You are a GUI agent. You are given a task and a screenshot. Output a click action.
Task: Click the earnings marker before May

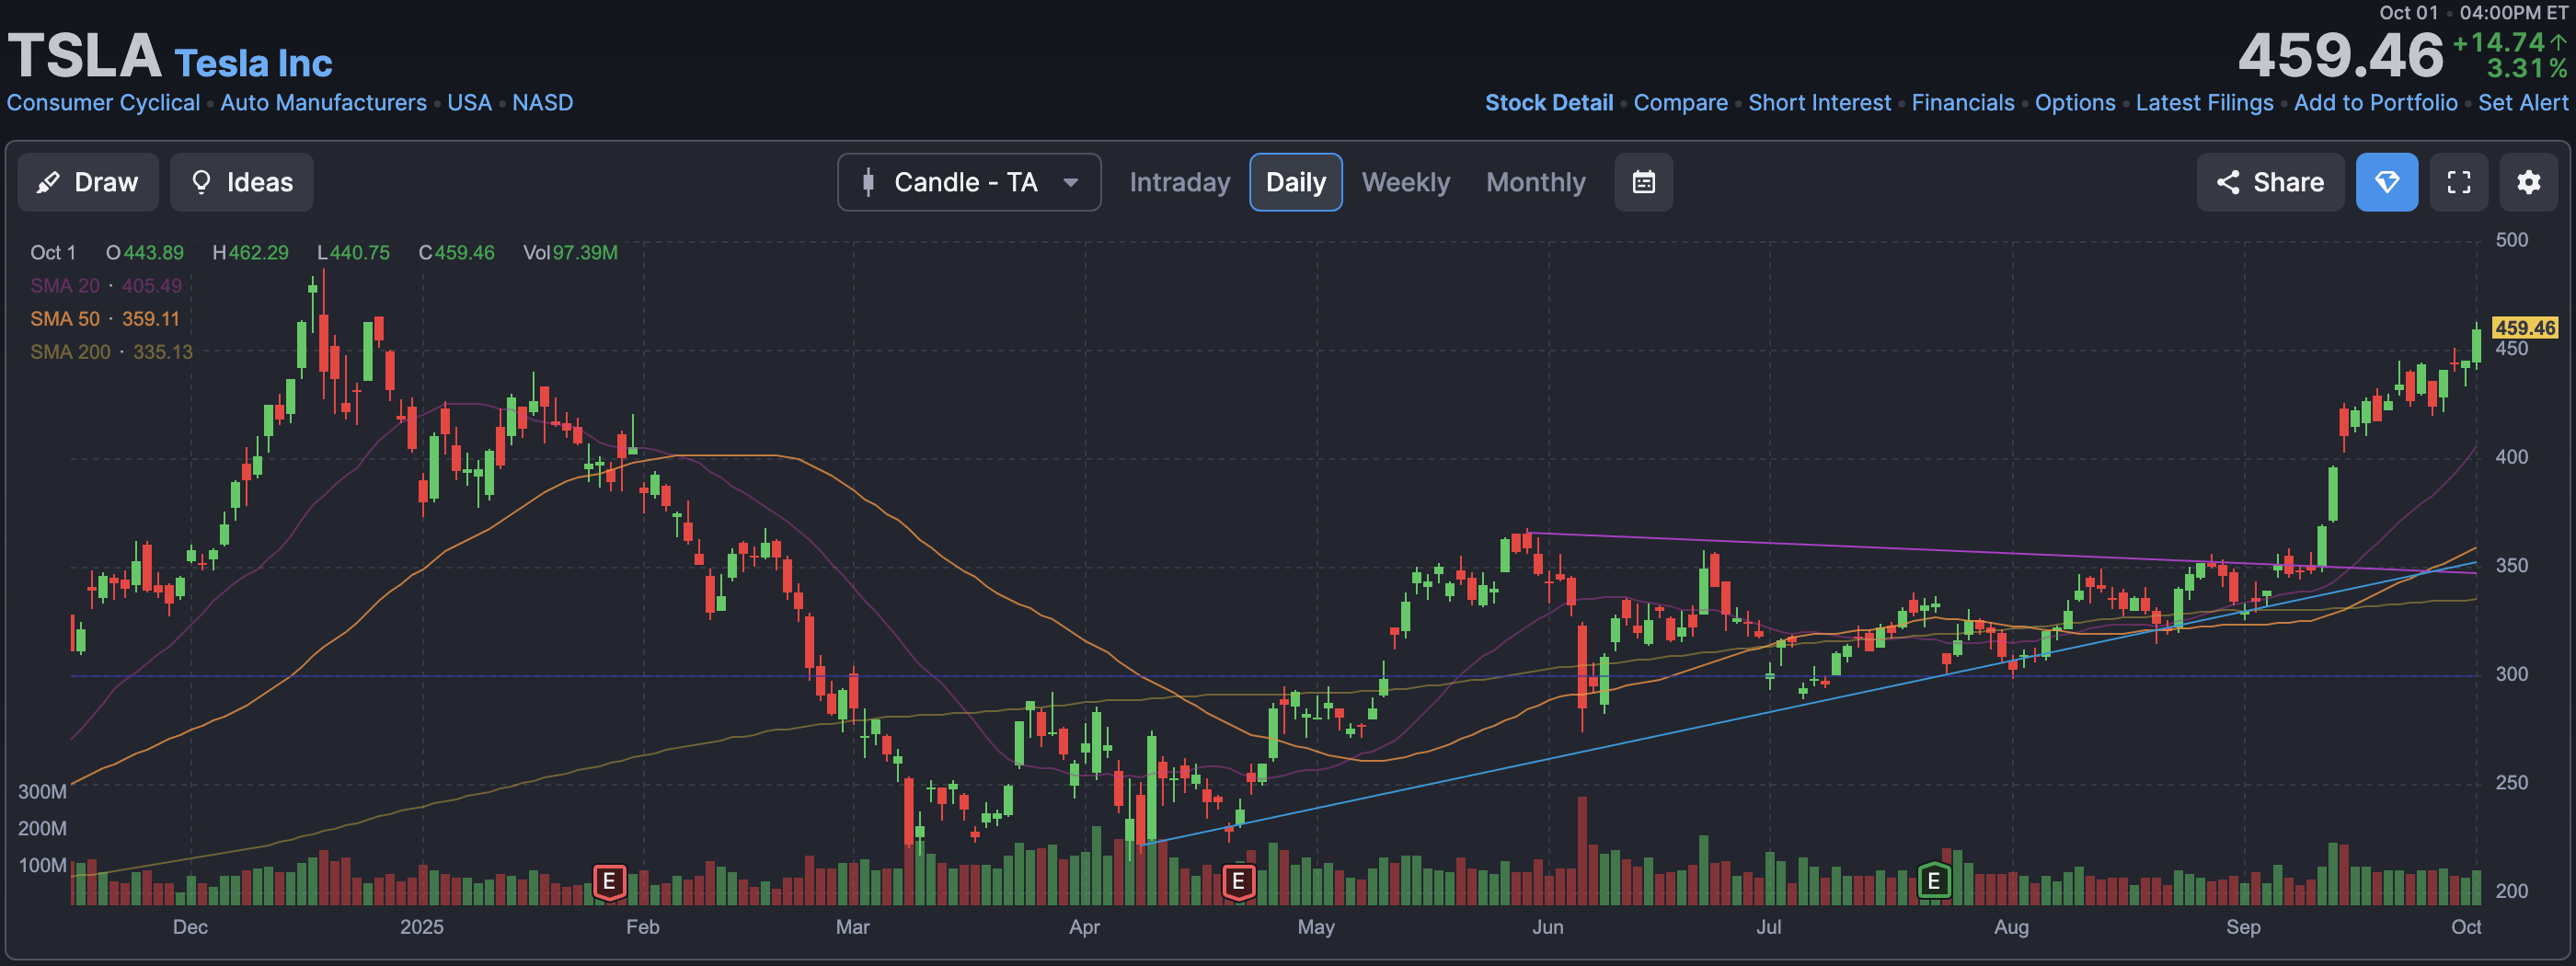(1238, 882)
